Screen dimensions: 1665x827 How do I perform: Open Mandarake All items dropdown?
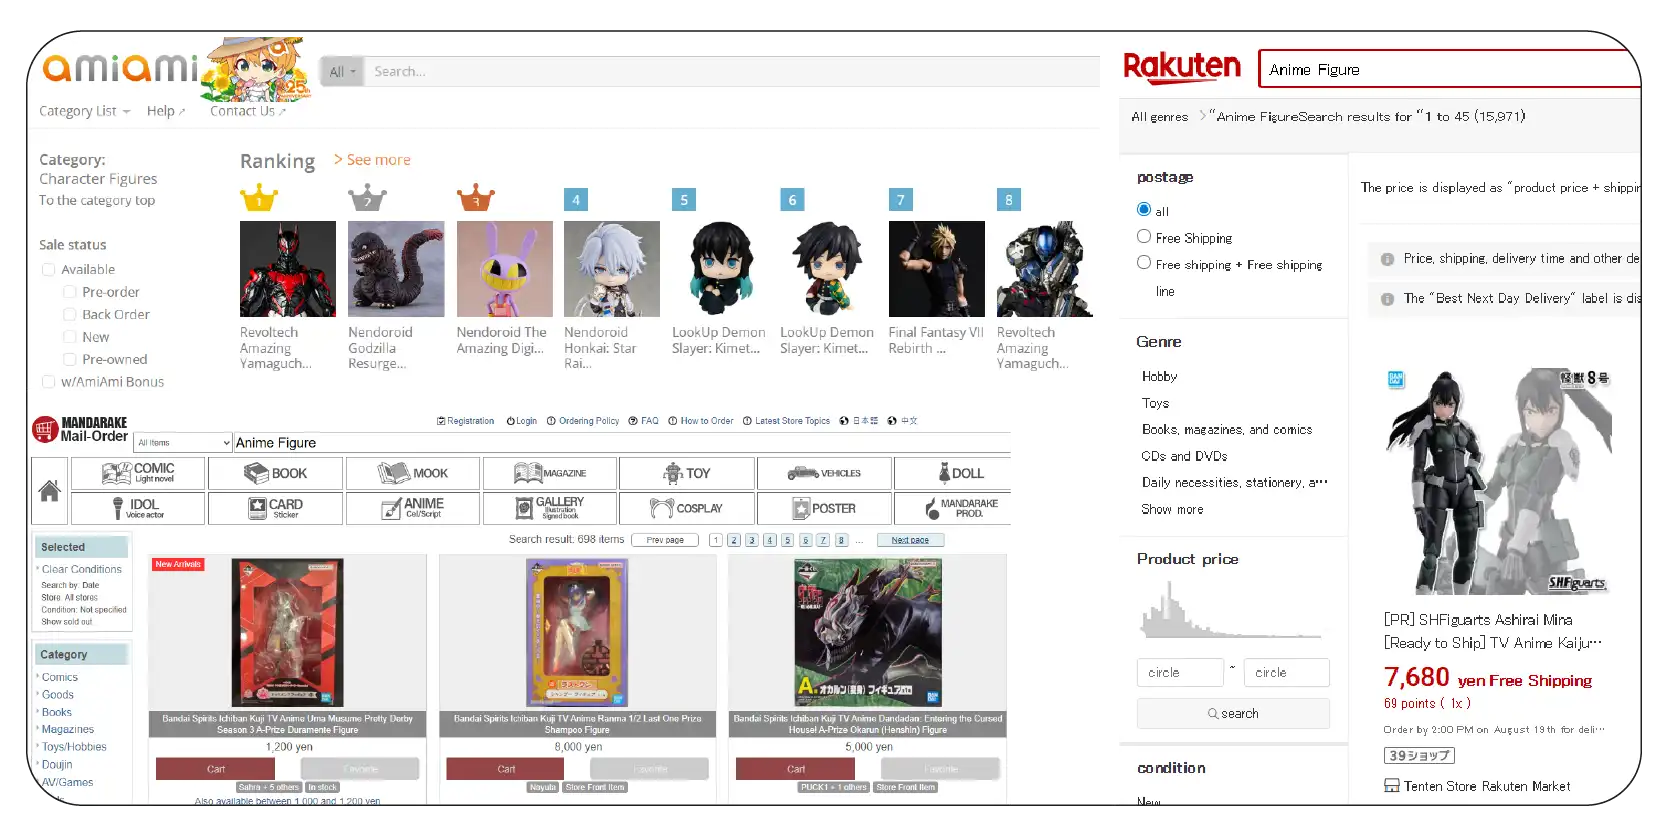pyautogui.click(x=183, y=442)
